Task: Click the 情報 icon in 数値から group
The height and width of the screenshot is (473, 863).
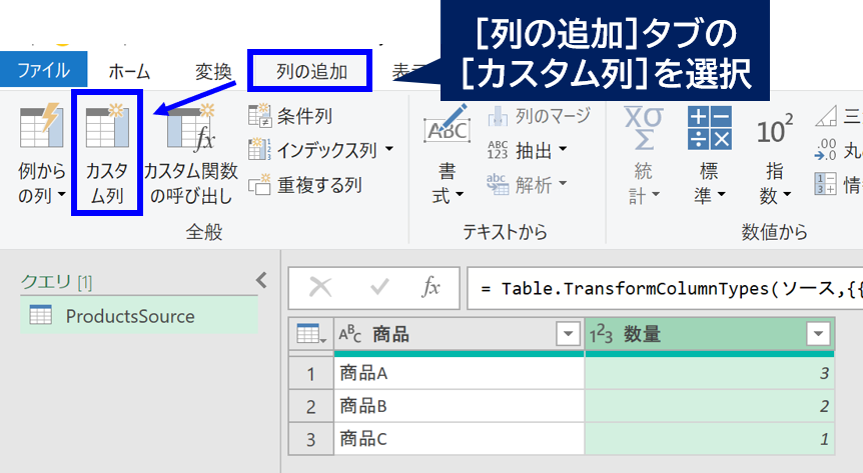Action: [826, 184]
